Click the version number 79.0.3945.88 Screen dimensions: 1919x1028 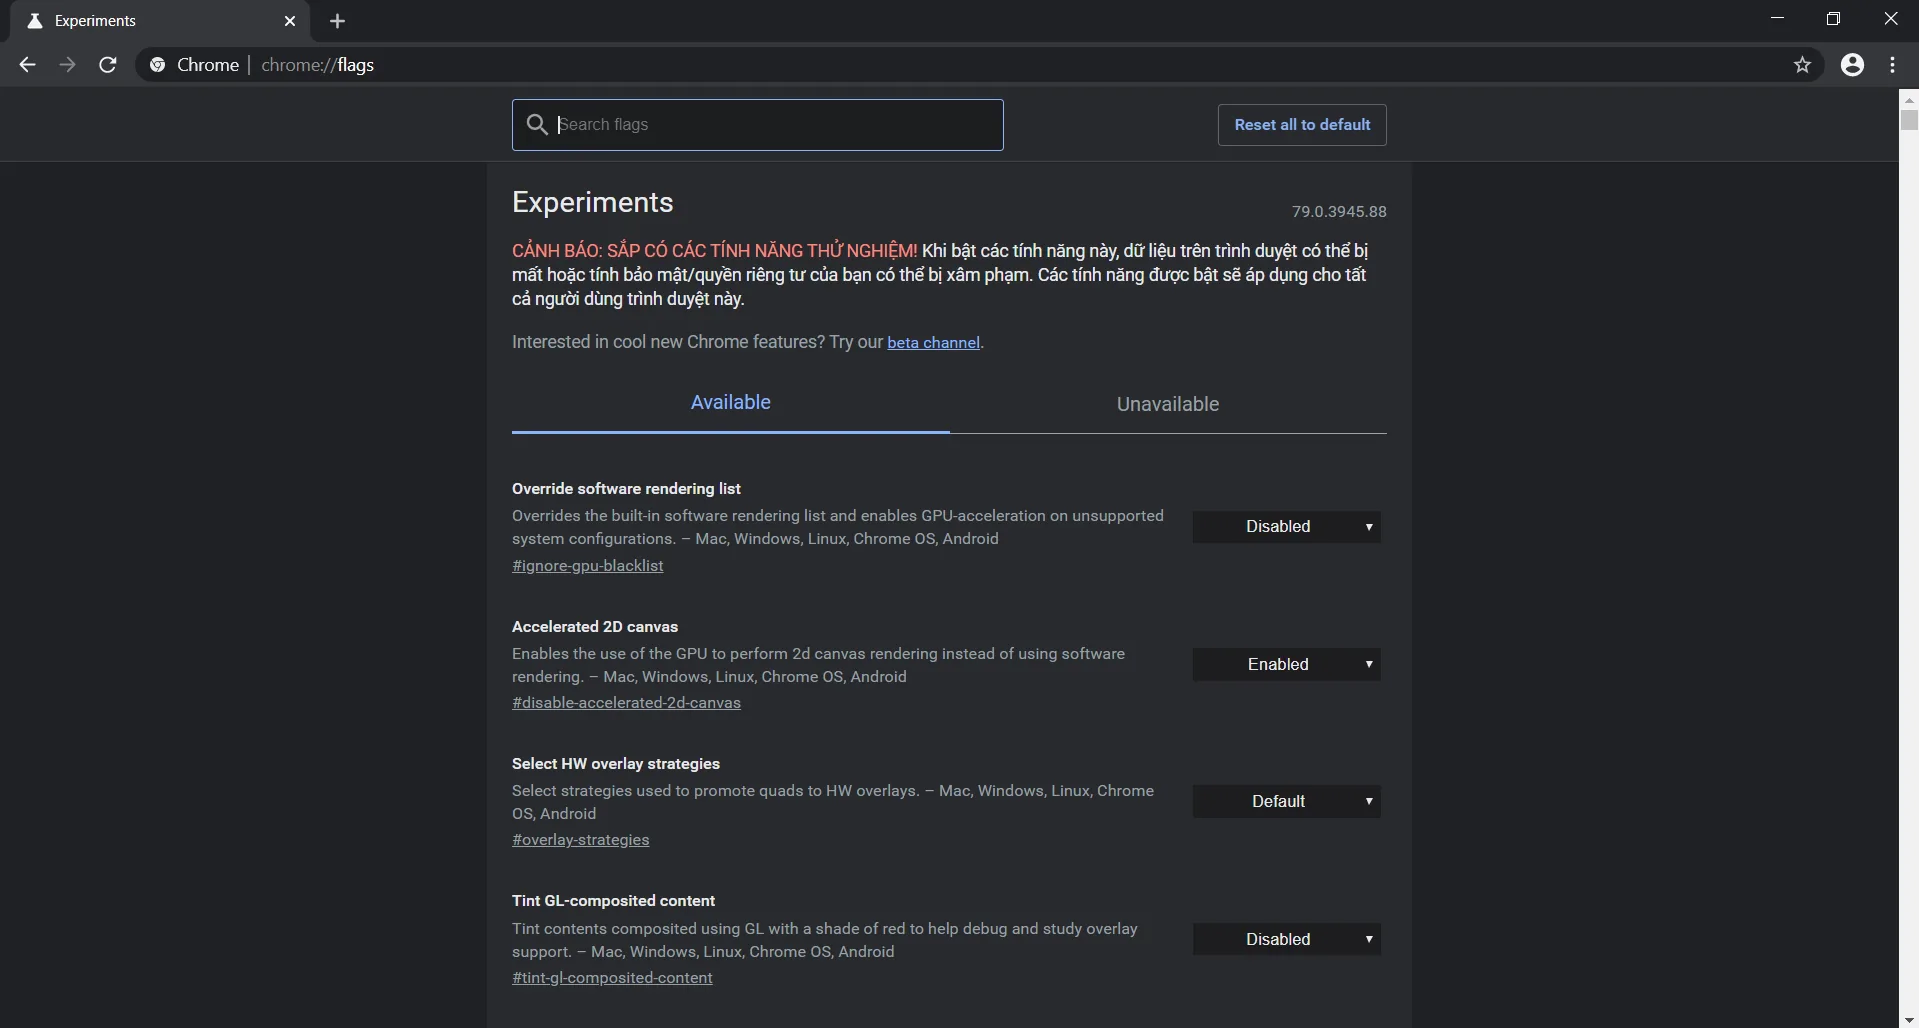click(1339, 212)
